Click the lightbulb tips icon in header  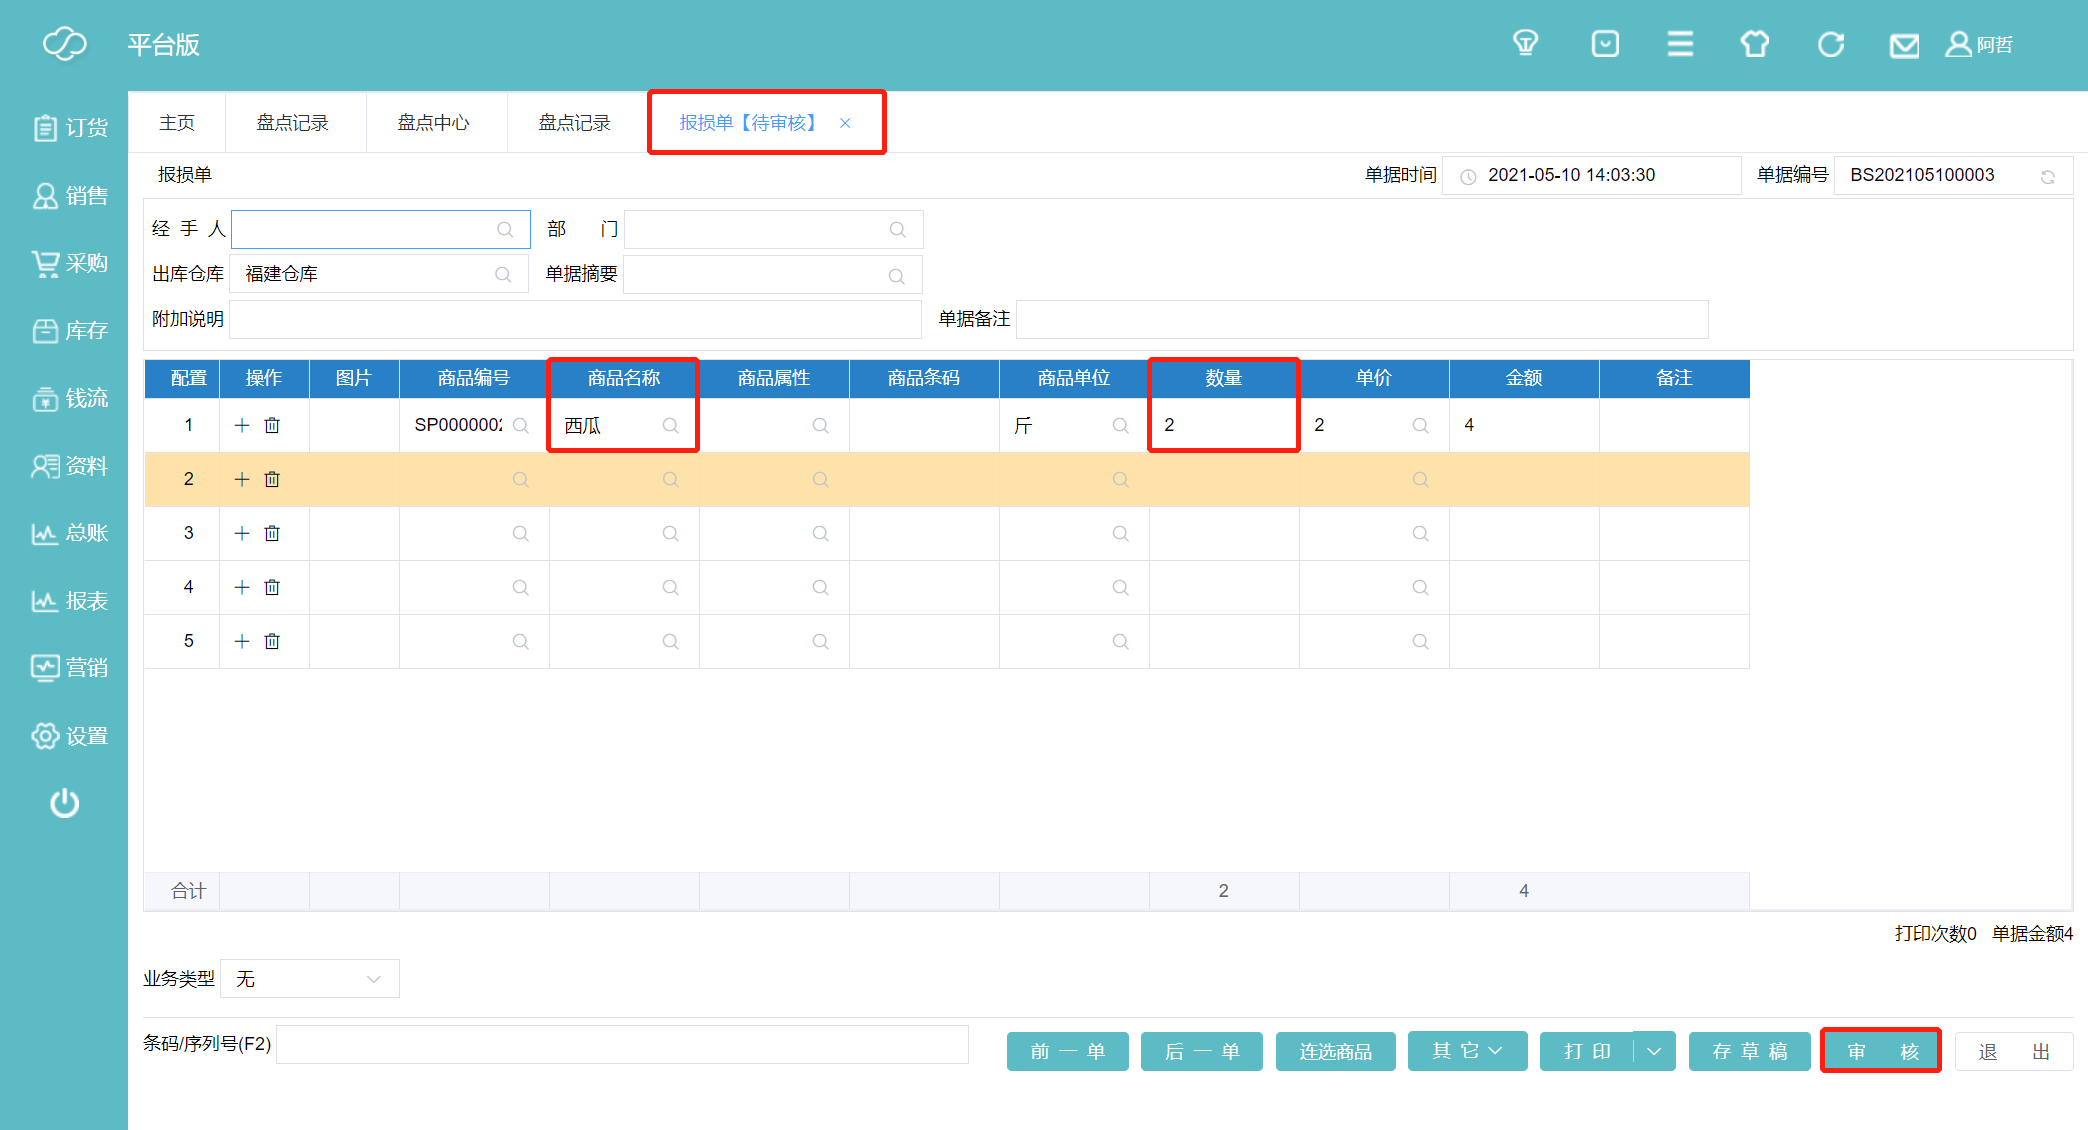[x=1525, y=44]
